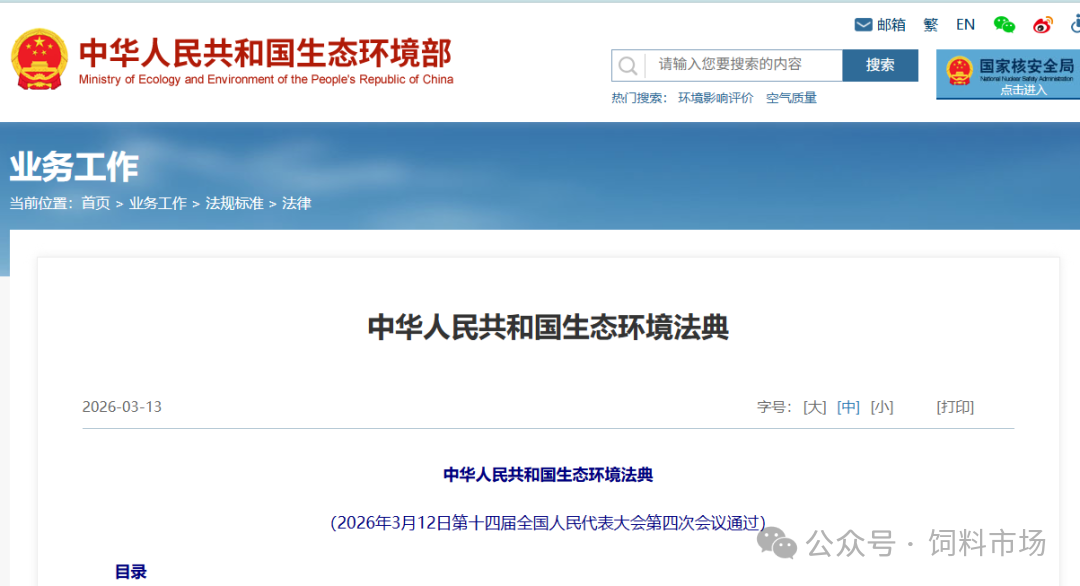Click the 中华人民共和国生态环境部 site title
The image size is (1080, 586).
click(265, 53)
